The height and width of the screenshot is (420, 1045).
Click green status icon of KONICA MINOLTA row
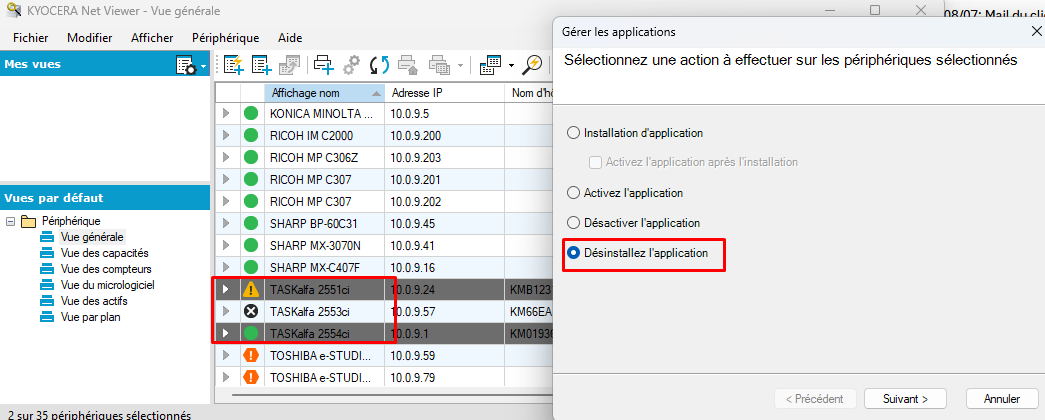point(251,113)
